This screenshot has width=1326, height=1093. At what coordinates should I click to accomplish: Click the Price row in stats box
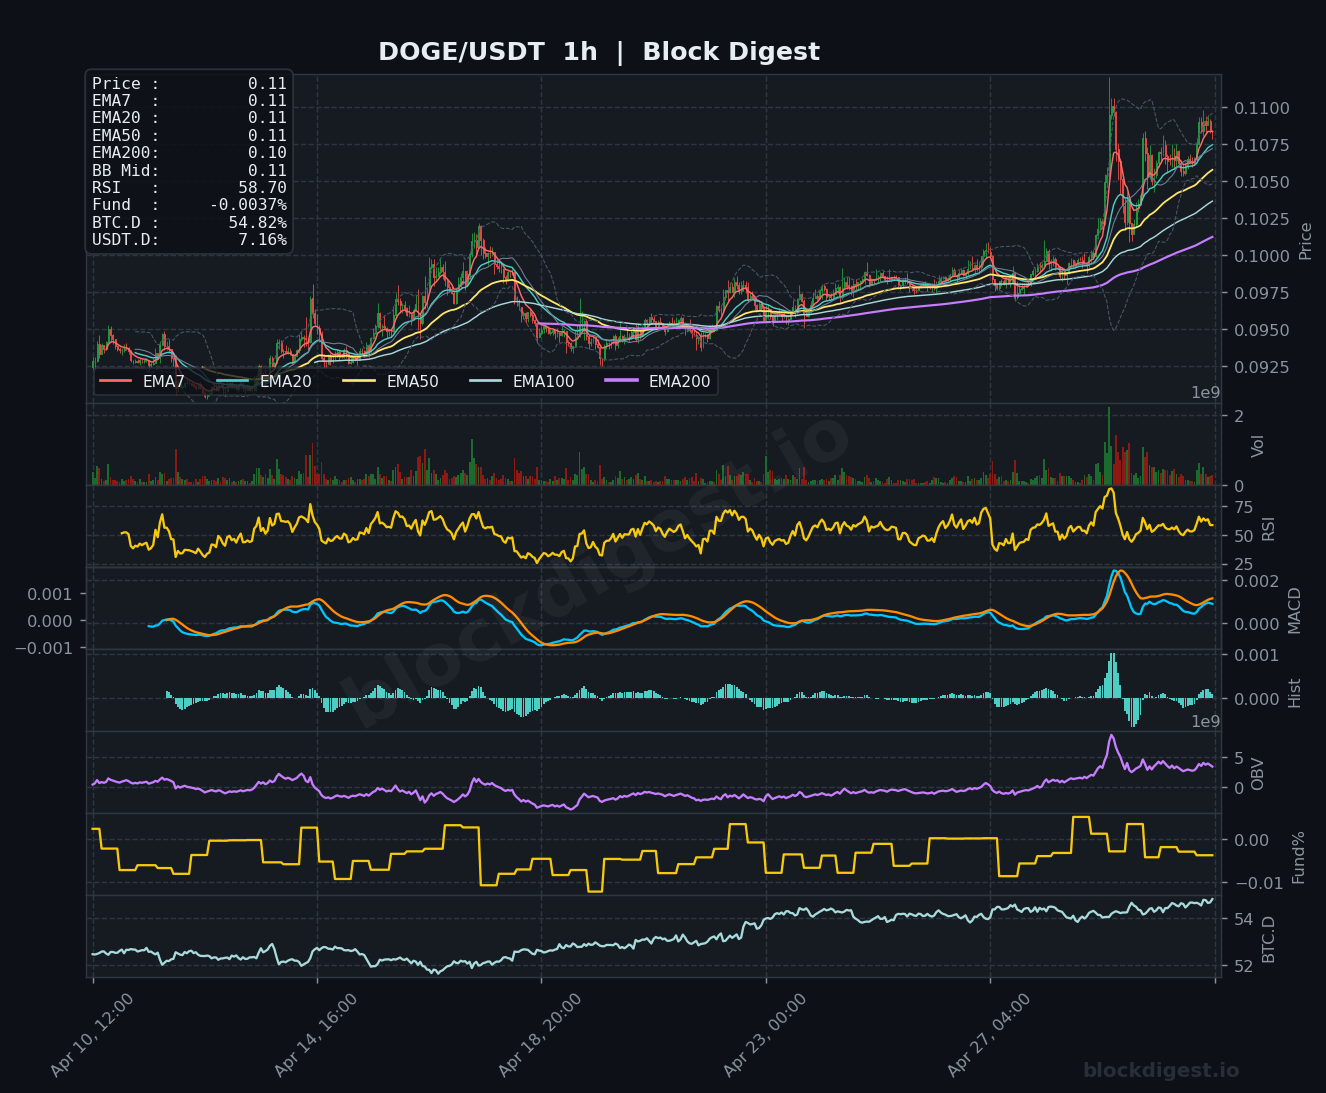coord(189,84)
